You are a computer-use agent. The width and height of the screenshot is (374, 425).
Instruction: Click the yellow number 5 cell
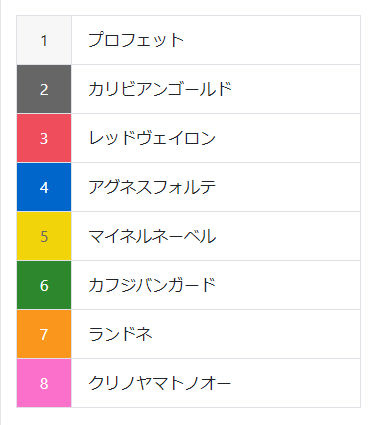point(44,236)
